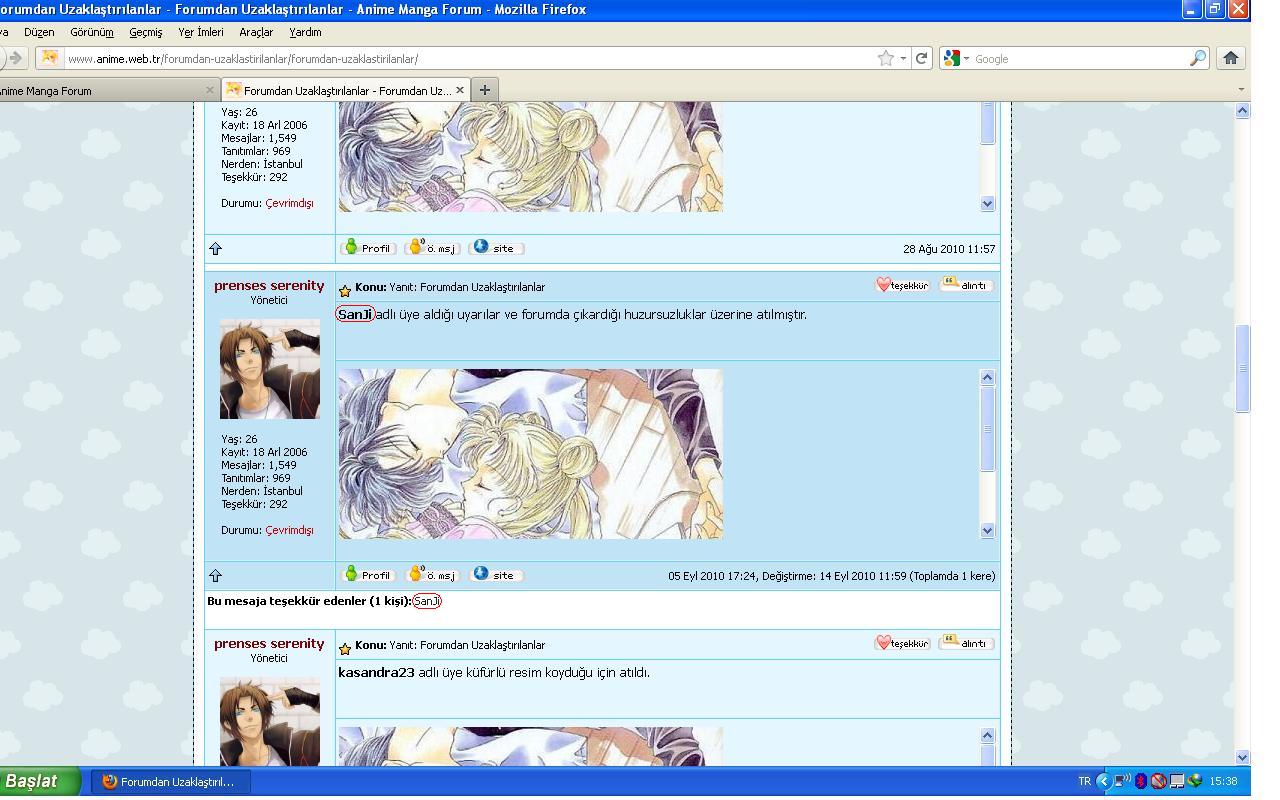Click signature scroll-up arrow in kasandra23 post
1280x800 pixels.
pos(988,735)
